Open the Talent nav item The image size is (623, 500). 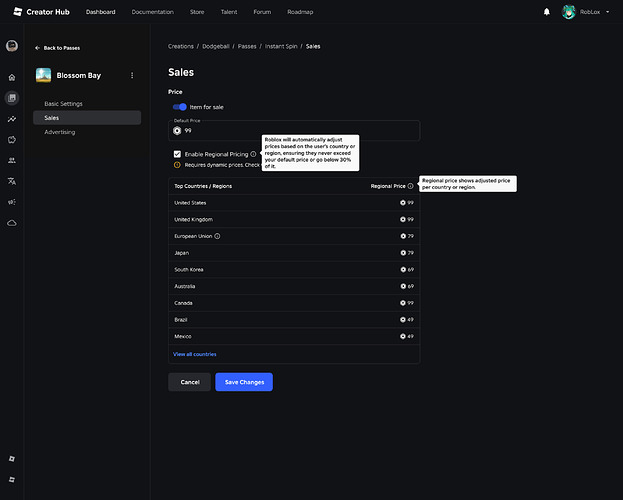click(229, 12)
